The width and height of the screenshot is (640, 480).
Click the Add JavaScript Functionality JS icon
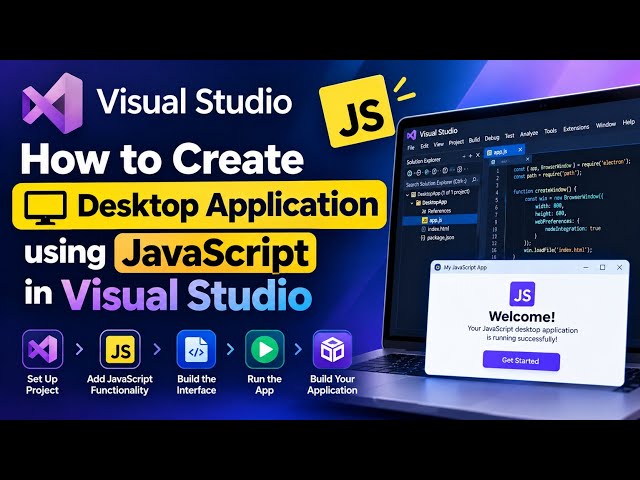(x=120, y=349)
